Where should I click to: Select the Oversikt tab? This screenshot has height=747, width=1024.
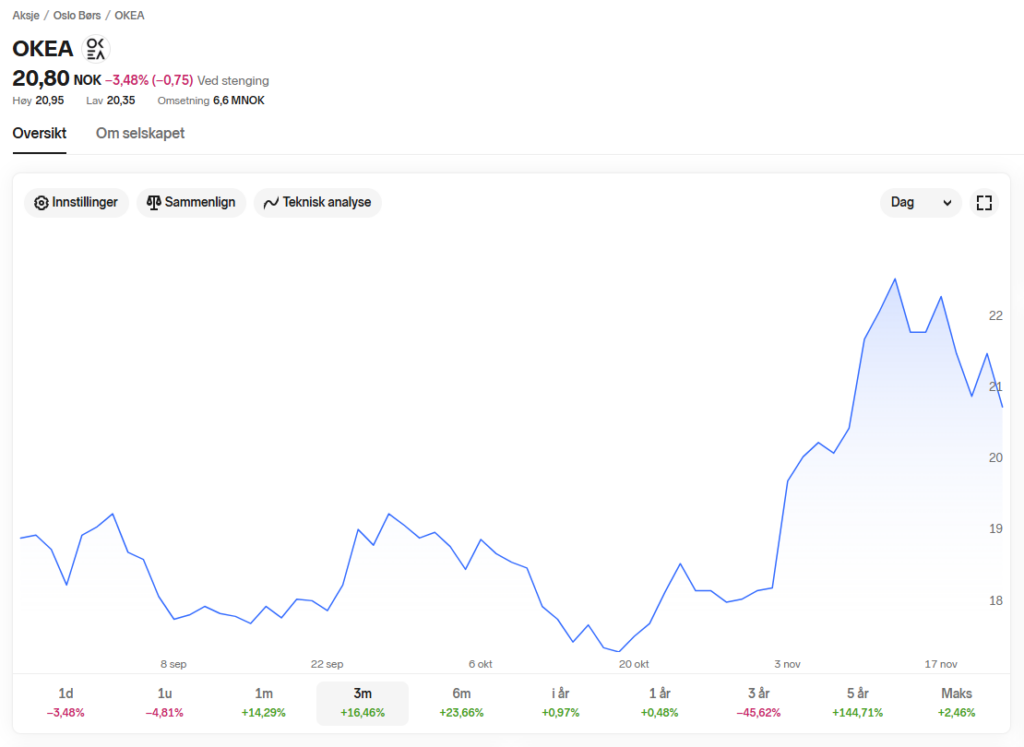pos(39,133)
